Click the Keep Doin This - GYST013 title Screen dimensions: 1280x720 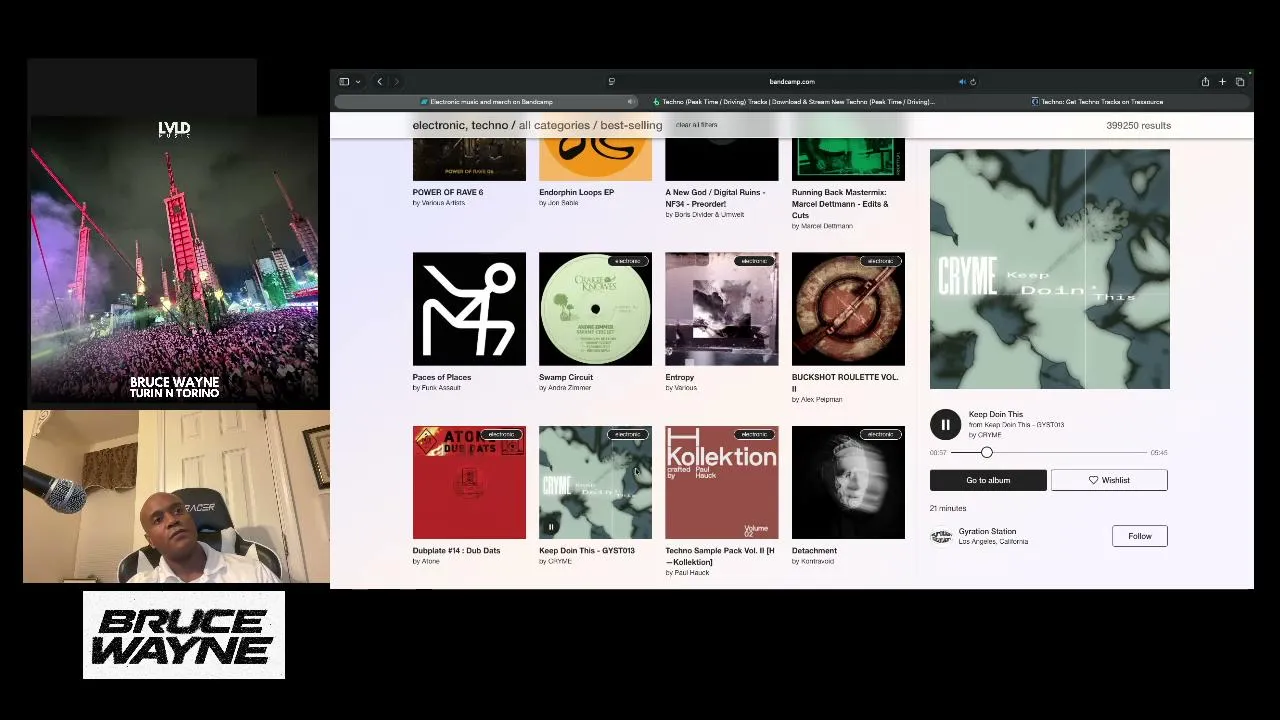[x=587, y=550]
